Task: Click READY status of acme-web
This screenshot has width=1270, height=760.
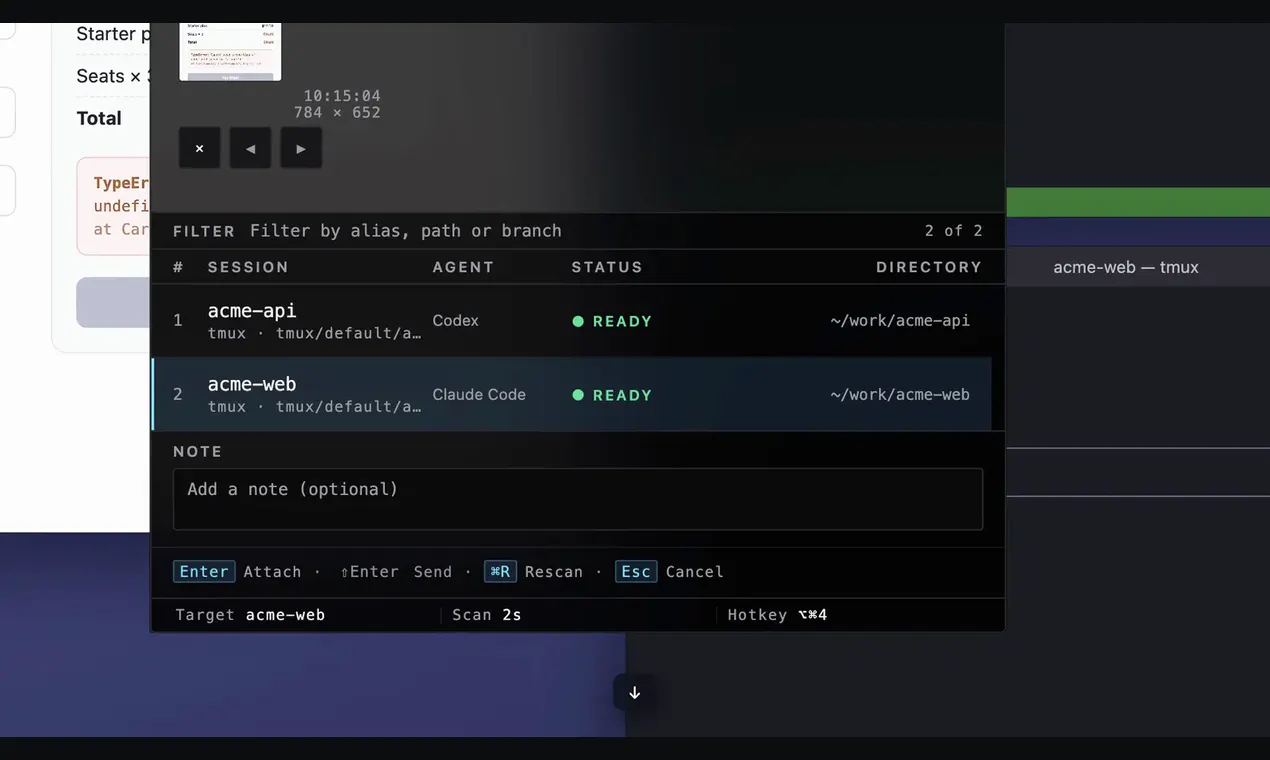Action: click(x=612, y=395)
